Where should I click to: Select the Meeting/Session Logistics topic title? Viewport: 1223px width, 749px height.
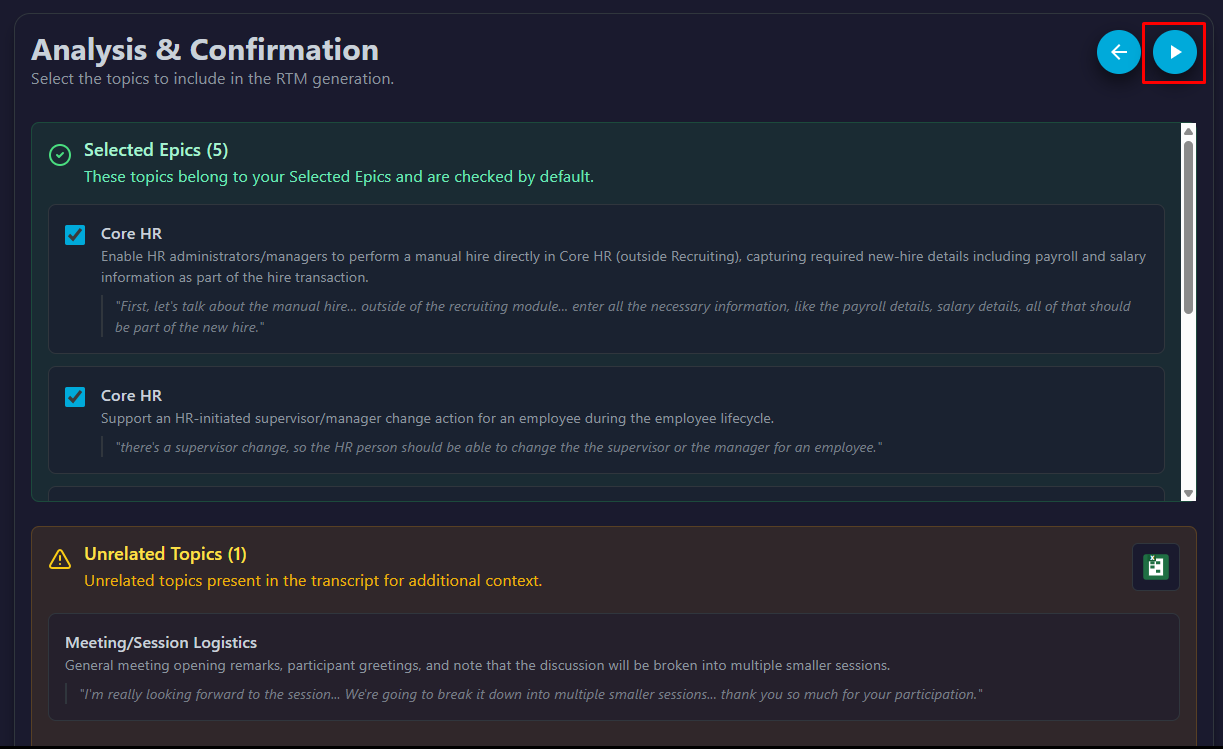[x=161, y=643]
